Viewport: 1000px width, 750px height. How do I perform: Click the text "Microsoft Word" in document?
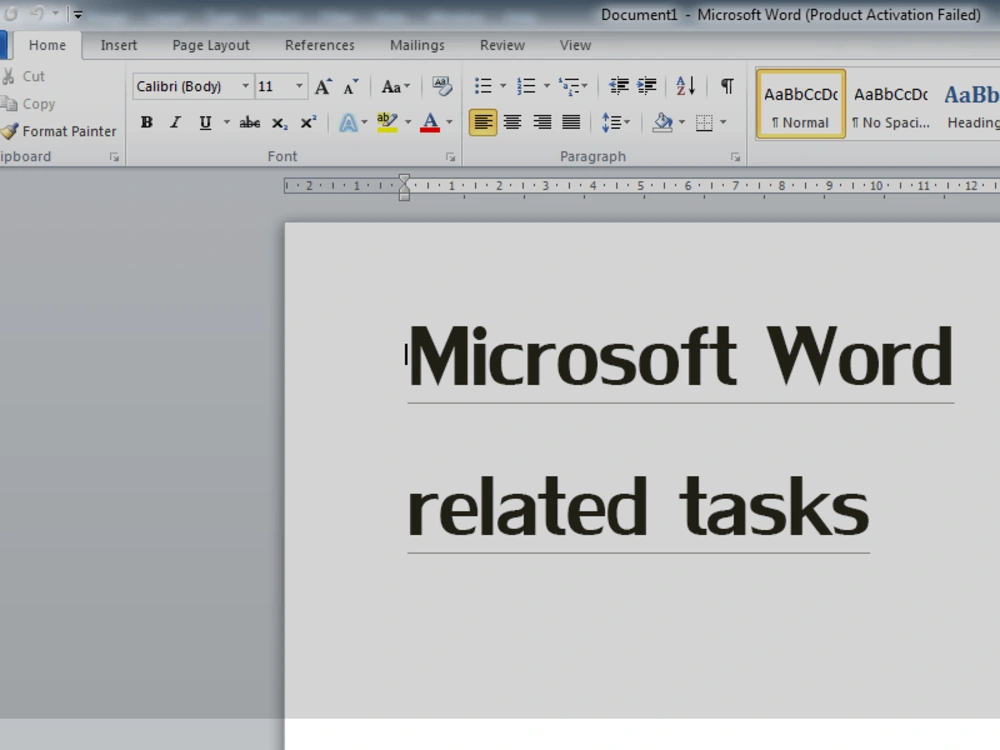pos(680,356)
